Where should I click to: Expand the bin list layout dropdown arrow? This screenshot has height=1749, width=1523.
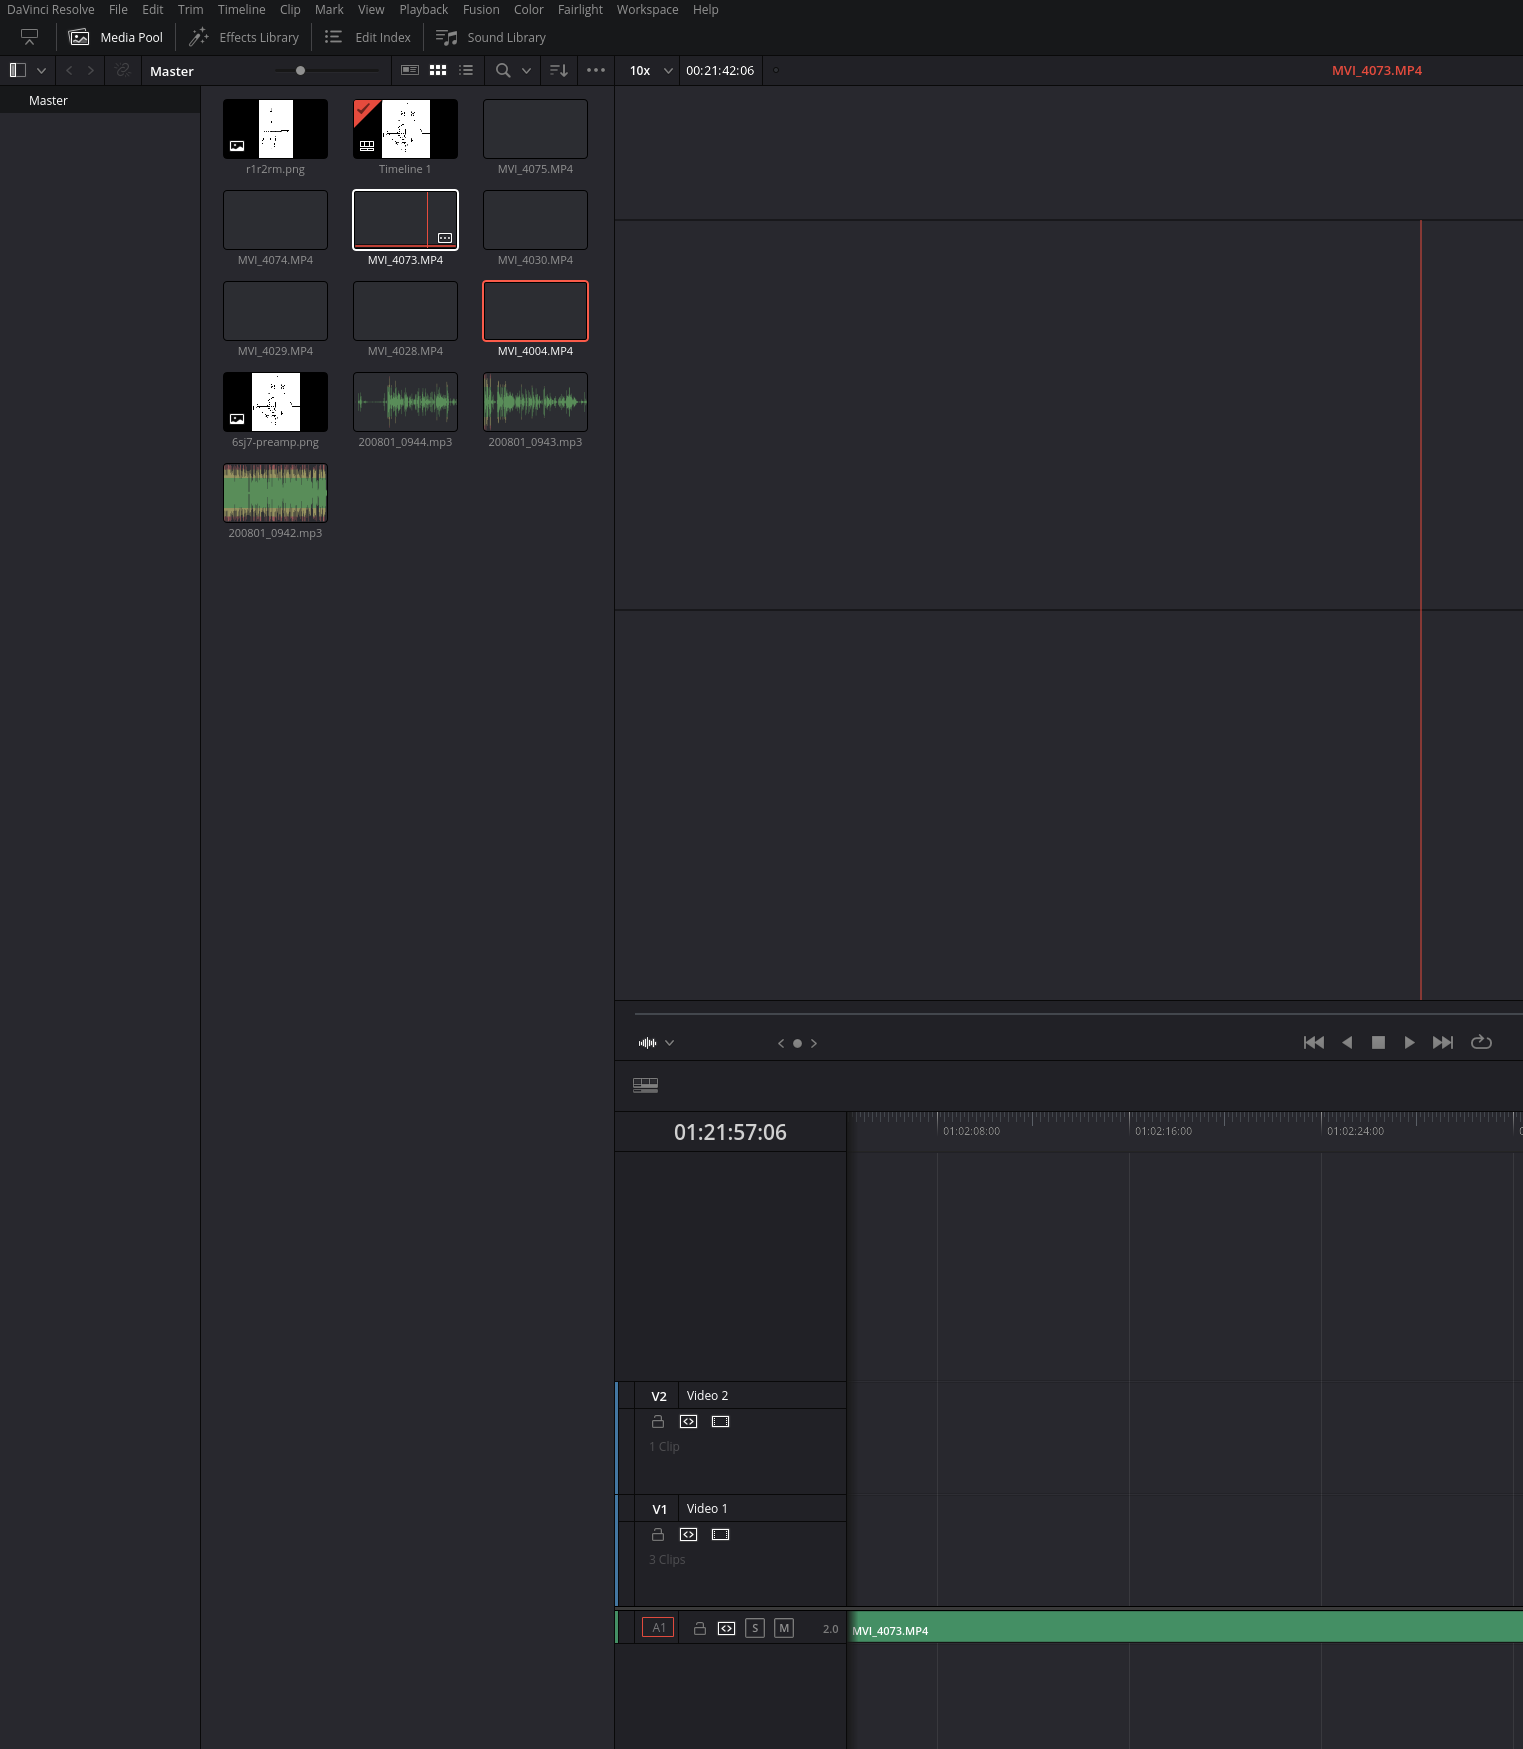[x=41, y=70]
